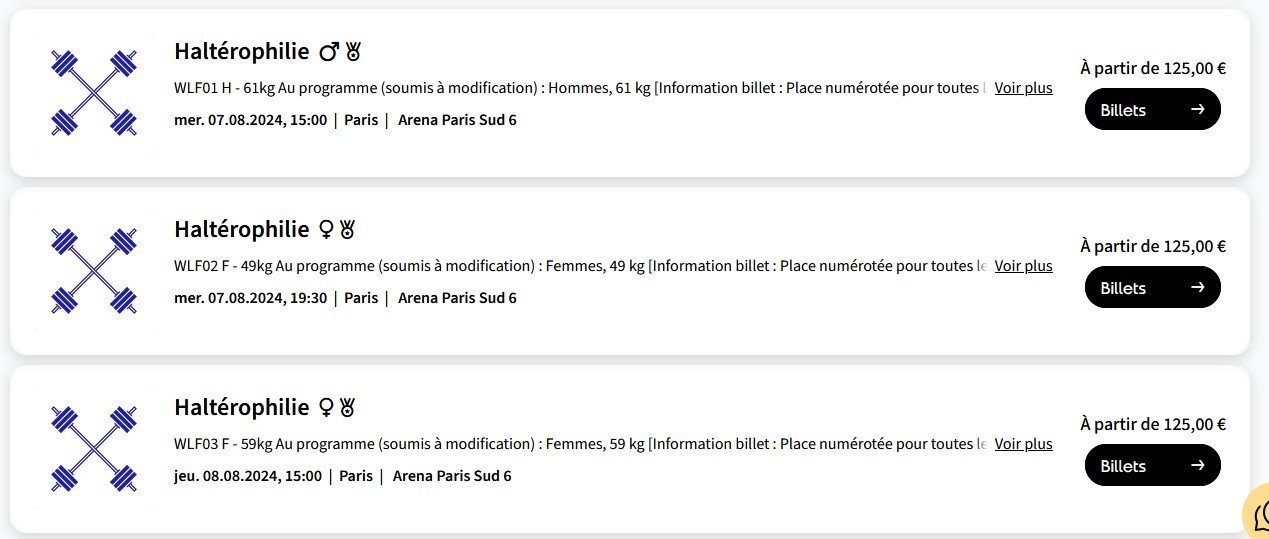Expand Voir plus for WLF02 49kg description
Screen dimensions: 1269x539
pos(1023,266)
